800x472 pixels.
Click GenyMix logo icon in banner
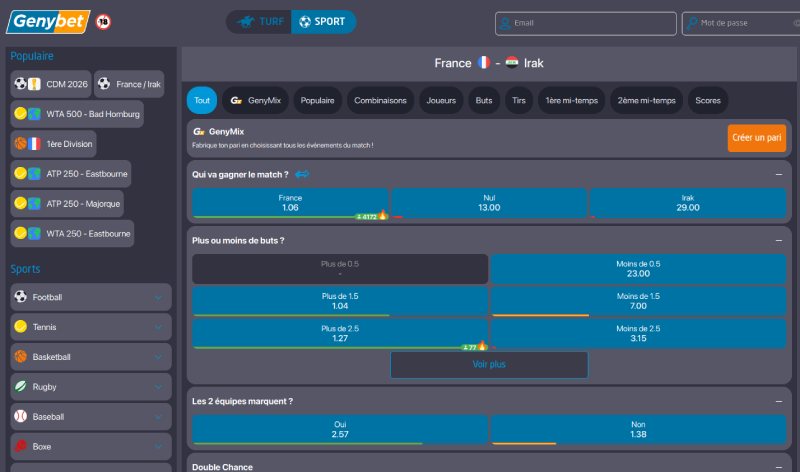point(198,132)
